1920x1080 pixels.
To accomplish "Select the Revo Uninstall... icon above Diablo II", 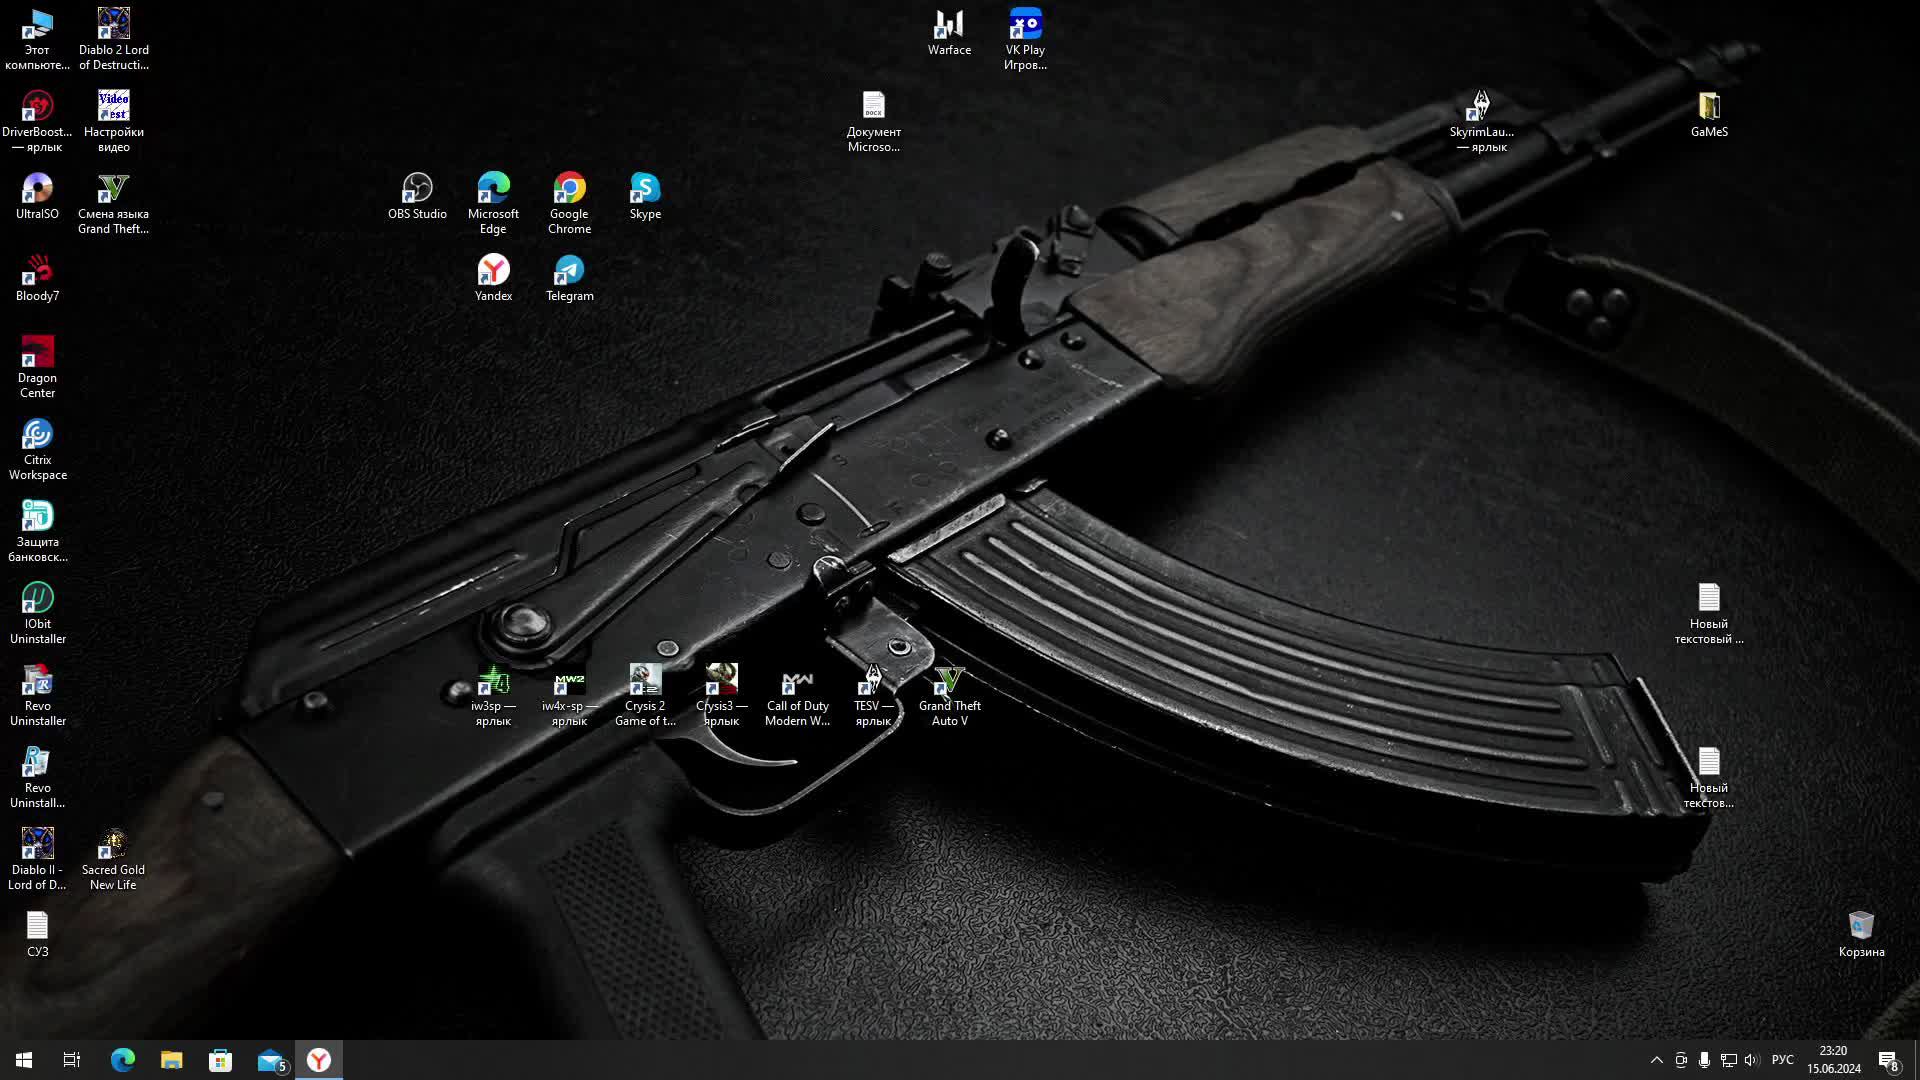I will pos(37,778).
